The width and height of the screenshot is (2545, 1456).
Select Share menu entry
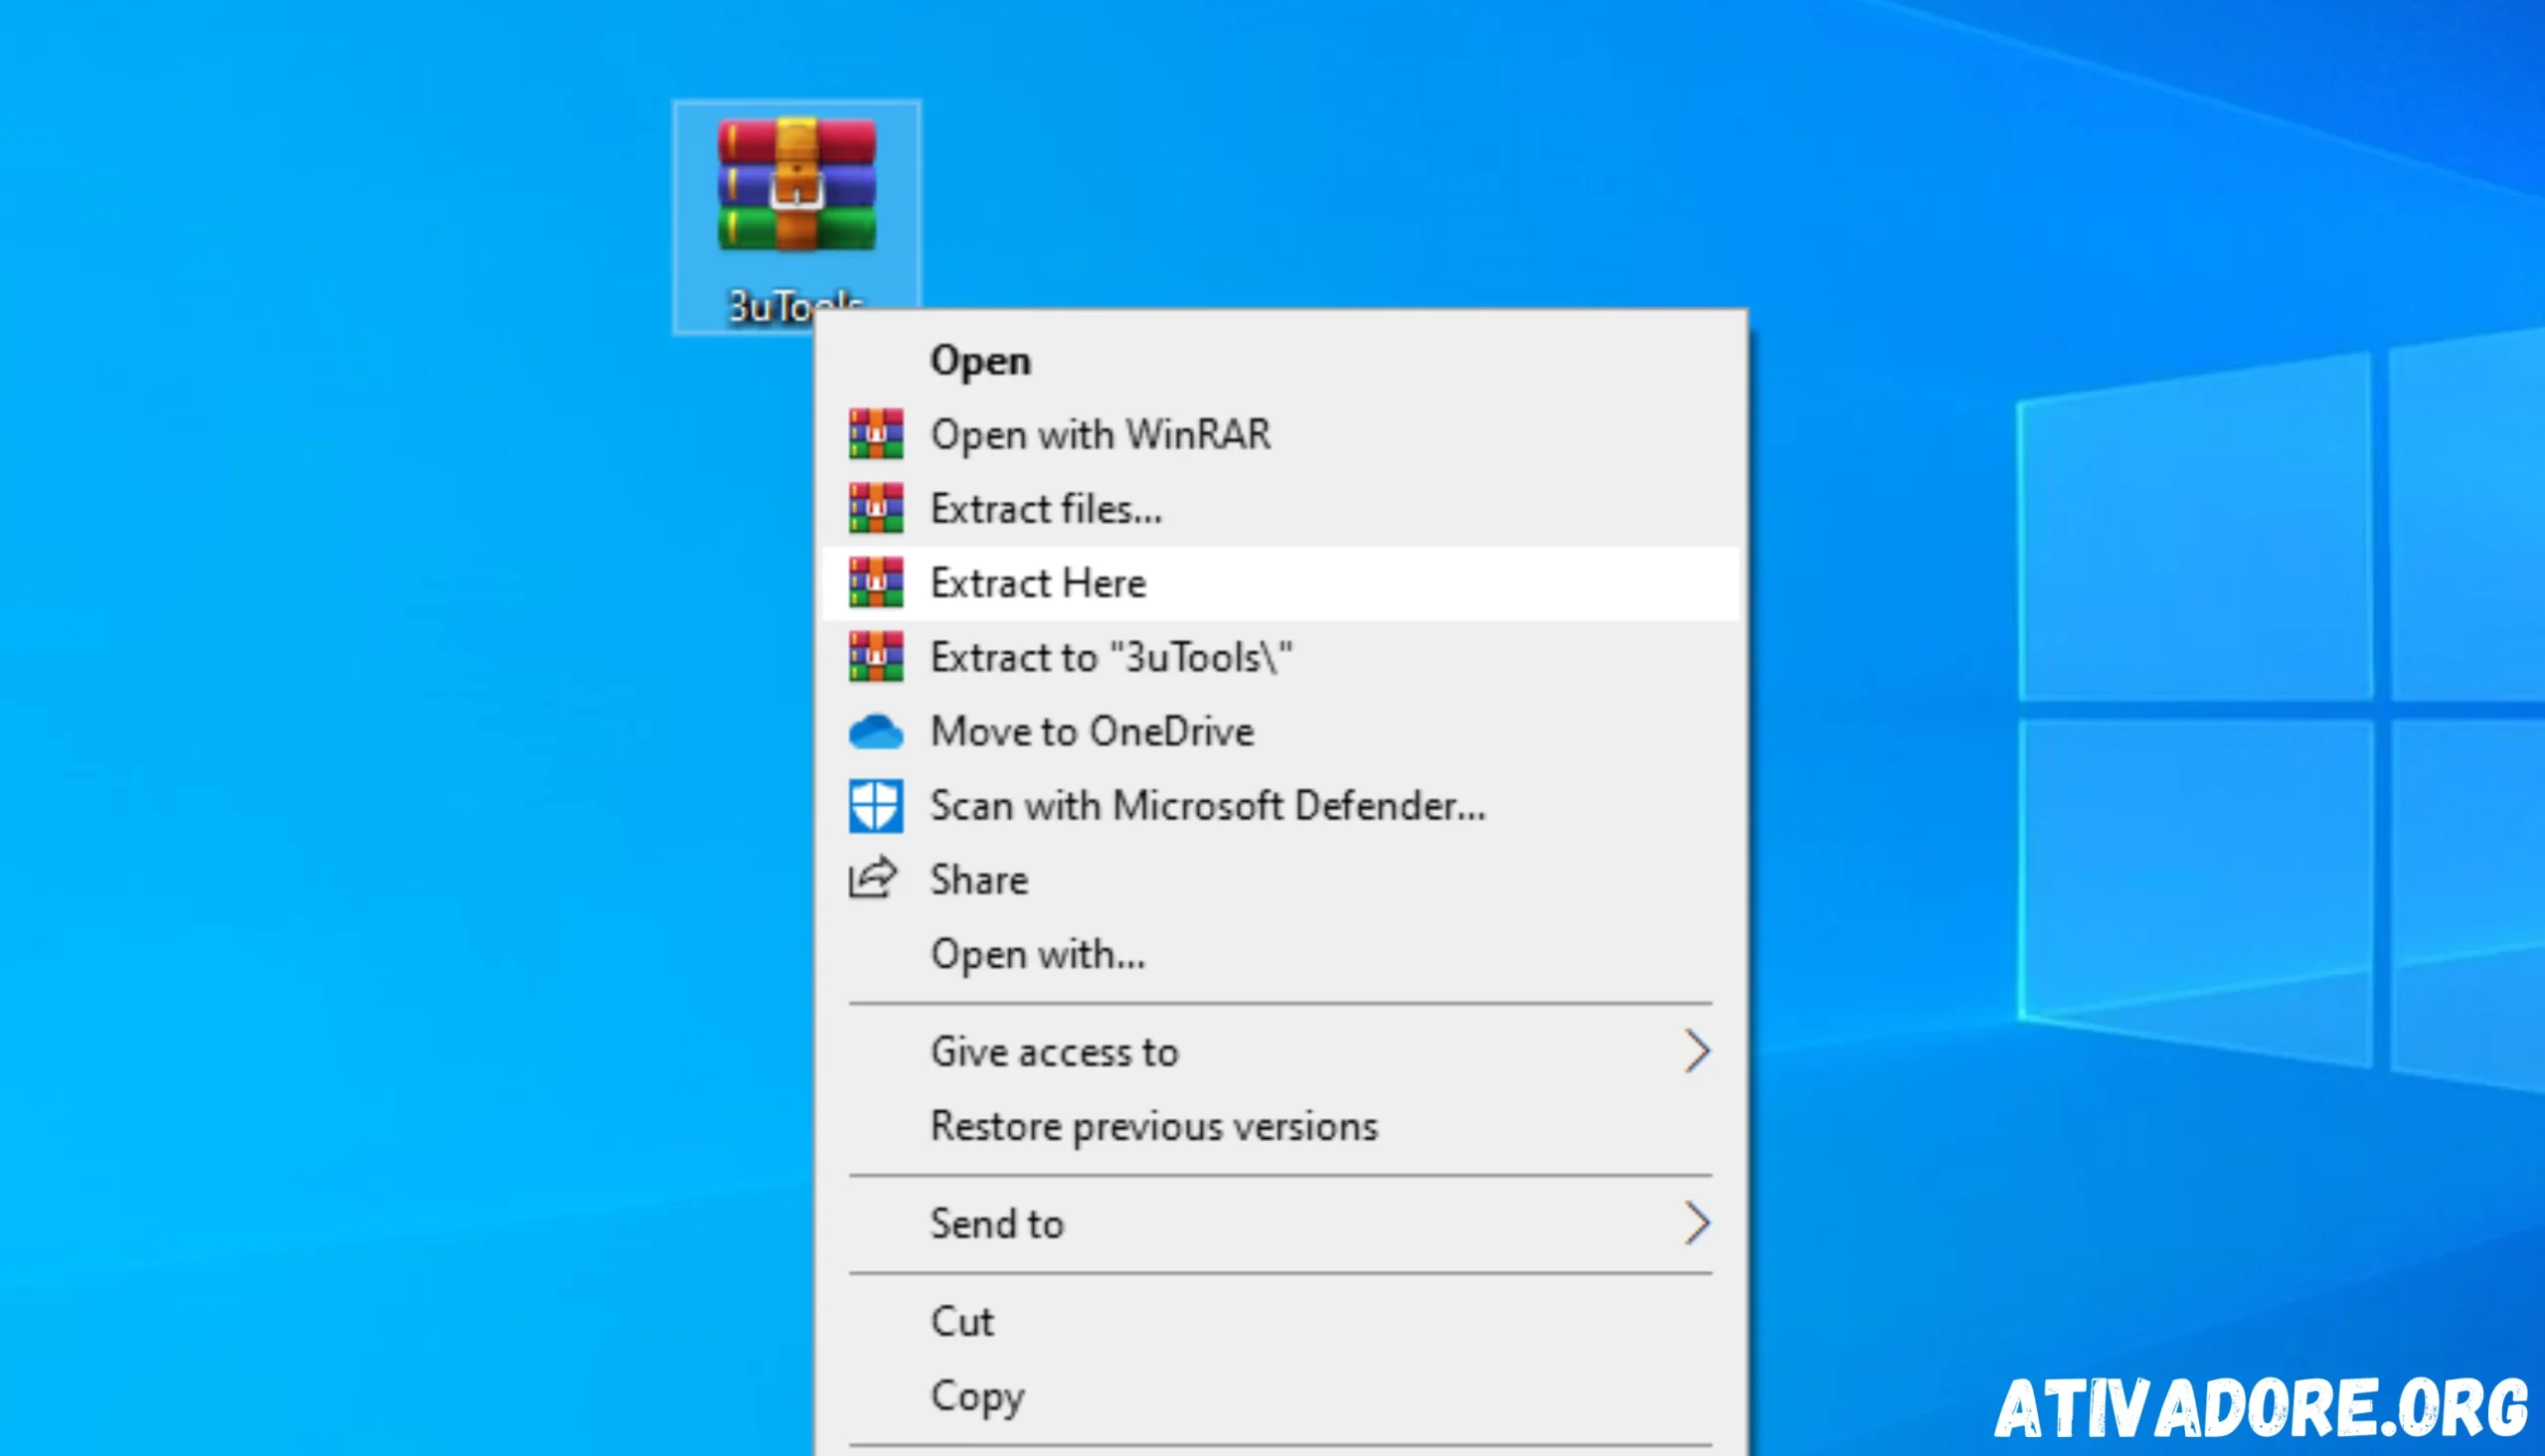click(x=1281, y=880)
